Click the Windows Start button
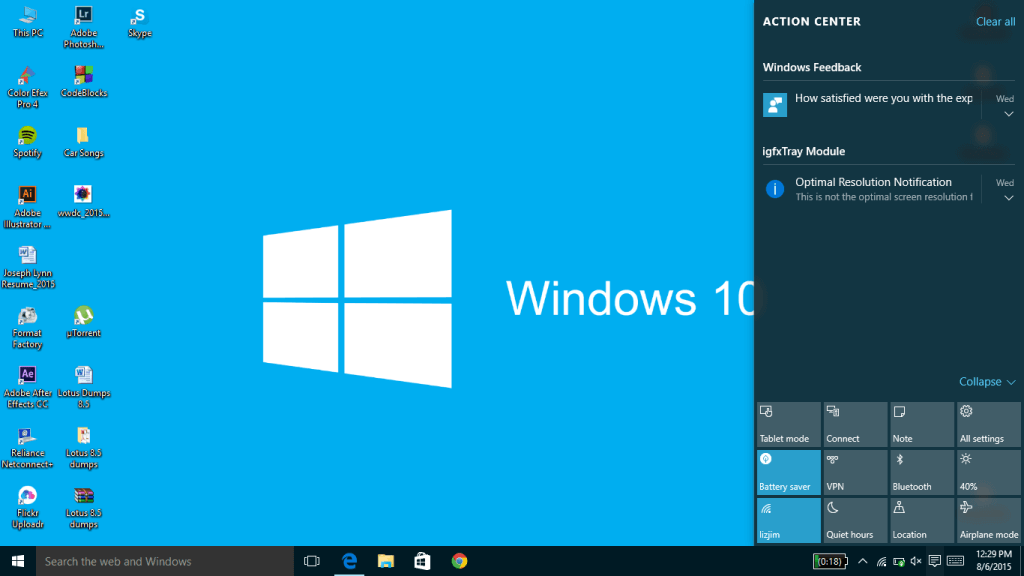1024x576 pixels. coord(18,561)
